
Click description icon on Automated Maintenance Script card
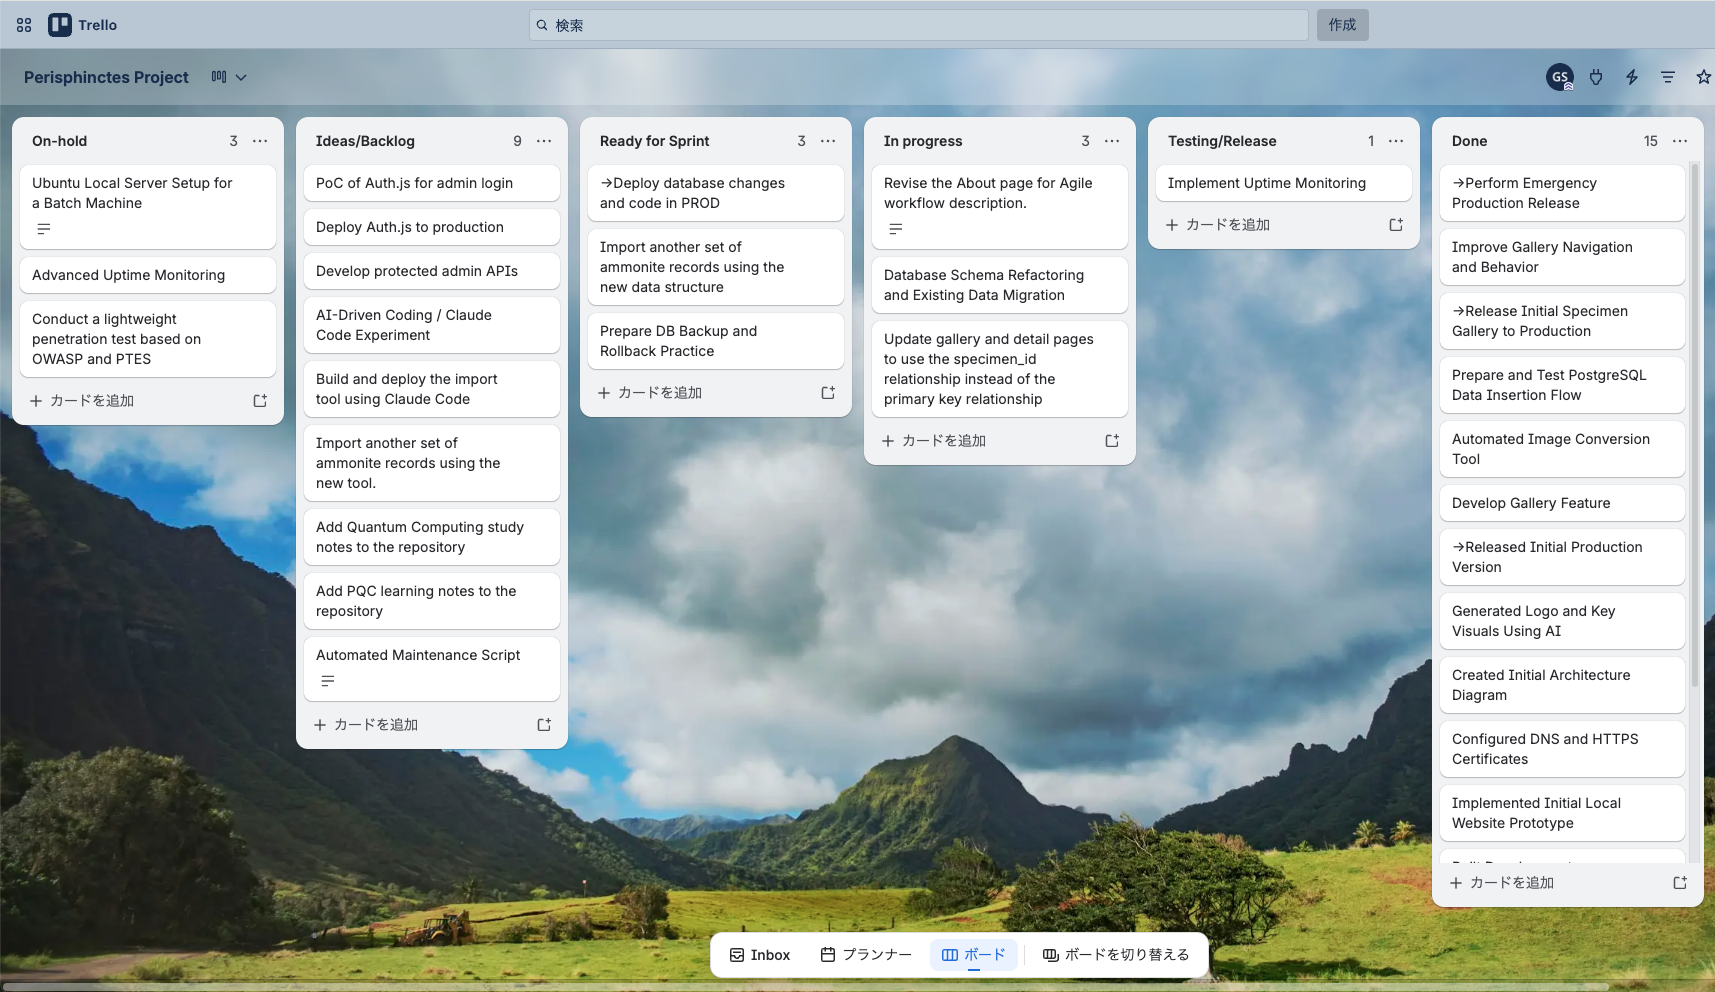328,681
